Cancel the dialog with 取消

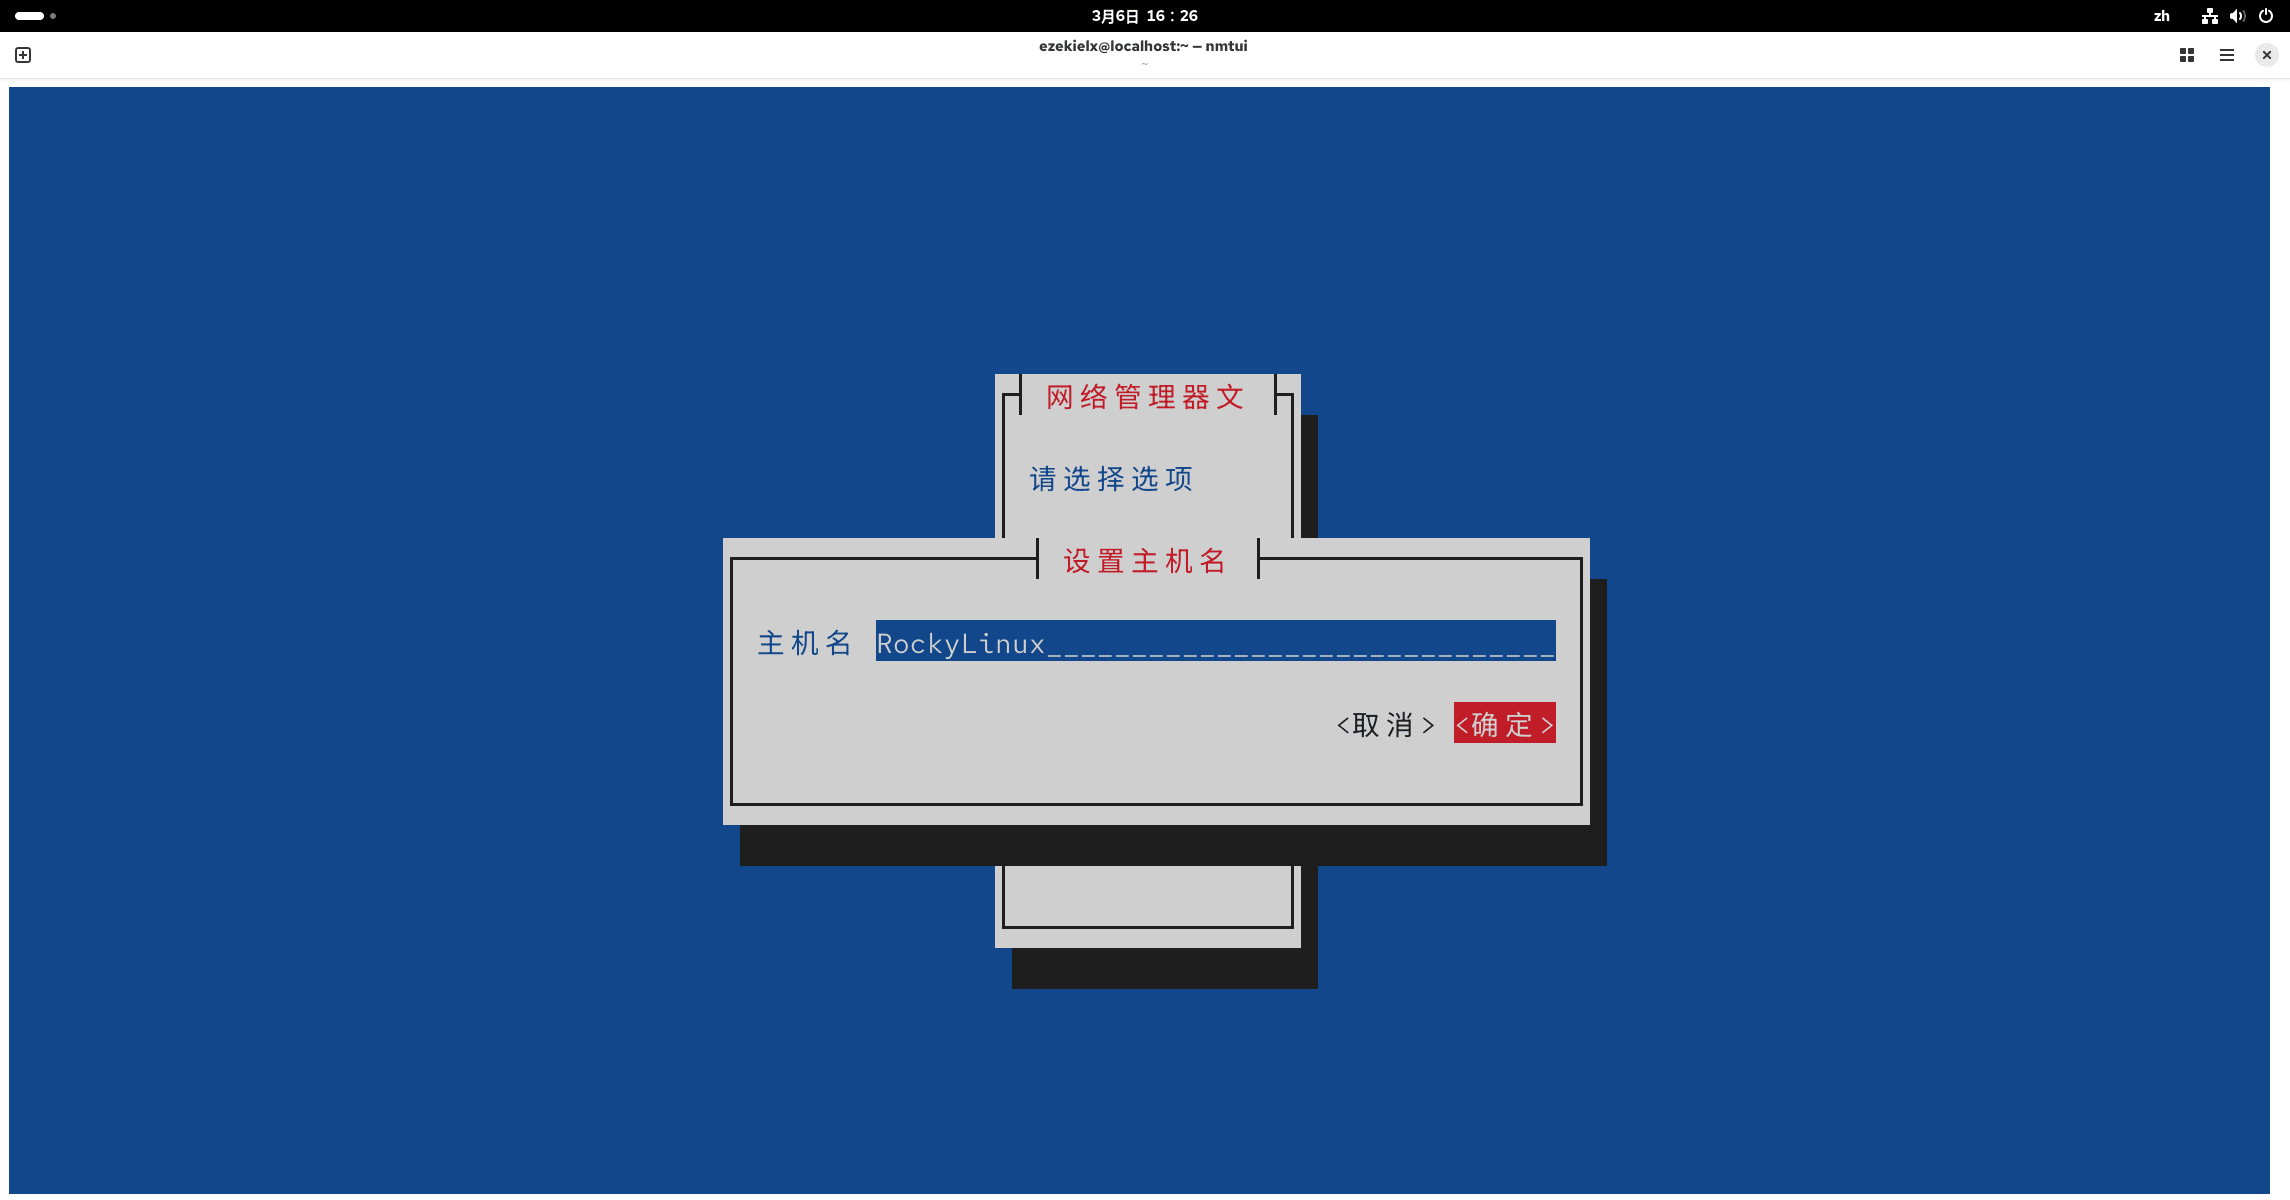click(x=1386, y=724)
